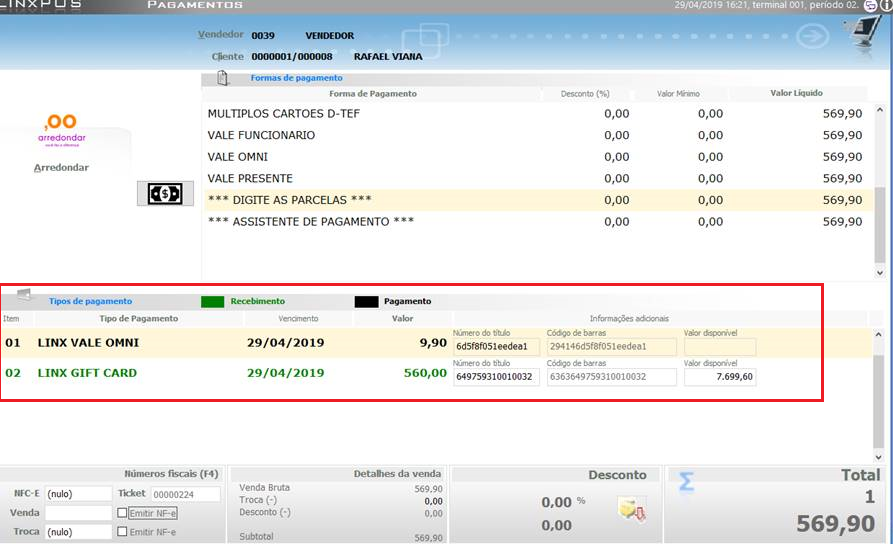Click the Venda number field
Screen dimensions: 893x544
pyautogui.click(x=78, y=513)
